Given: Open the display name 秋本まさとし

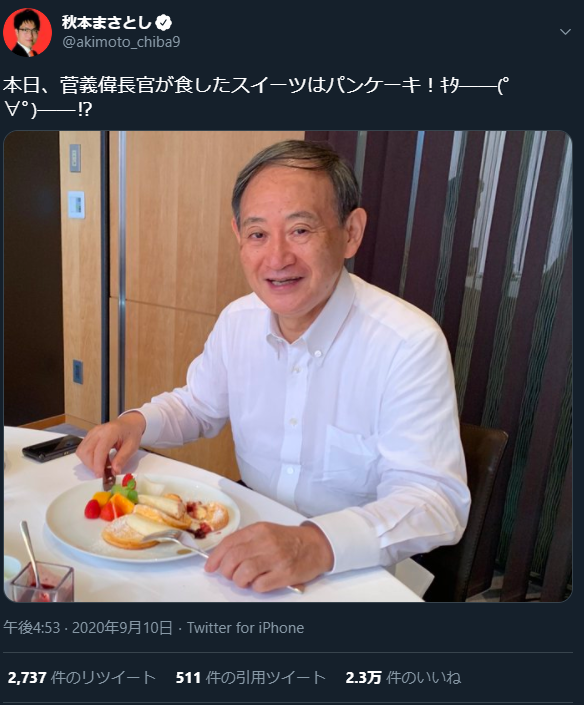Looking at the screenshot, I should coord(106,22).
